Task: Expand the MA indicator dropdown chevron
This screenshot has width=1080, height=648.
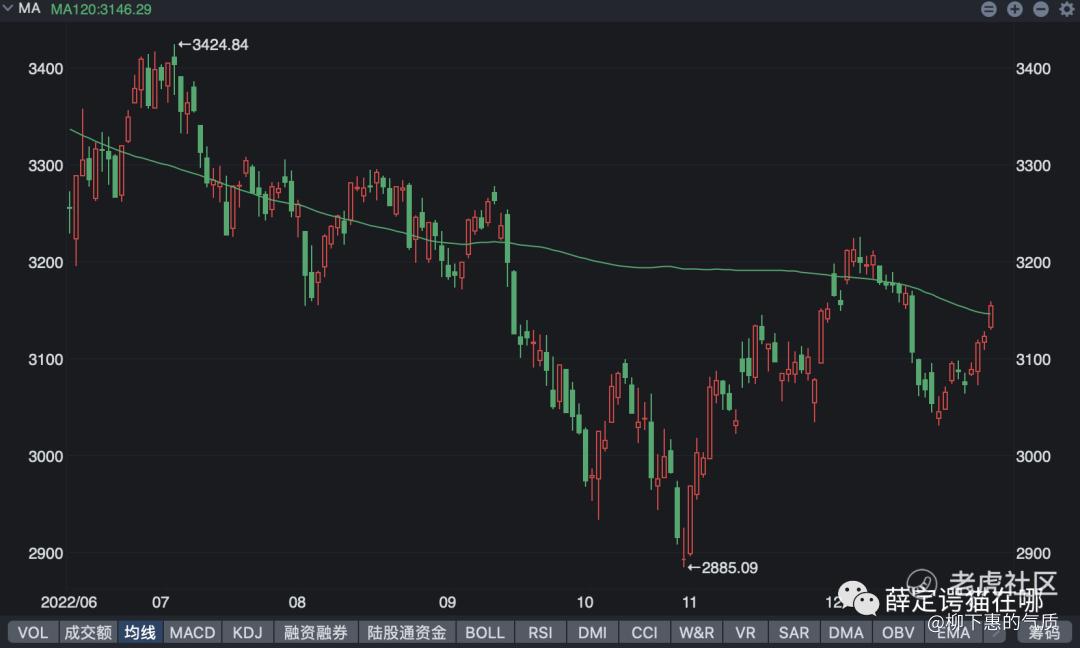Action: [8, 8]
